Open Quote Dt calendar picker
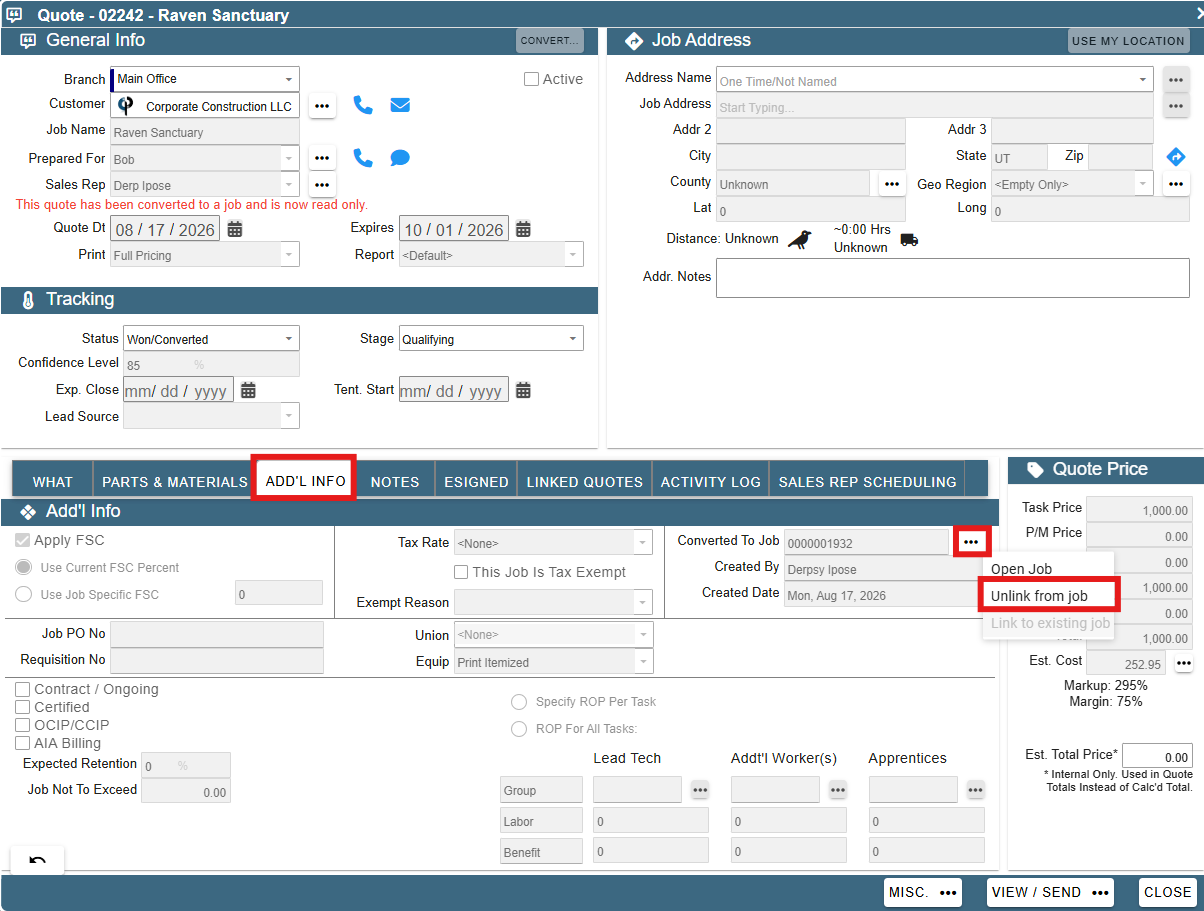The width and height of the screenshot is (1204, 911). tap(235, 229)
